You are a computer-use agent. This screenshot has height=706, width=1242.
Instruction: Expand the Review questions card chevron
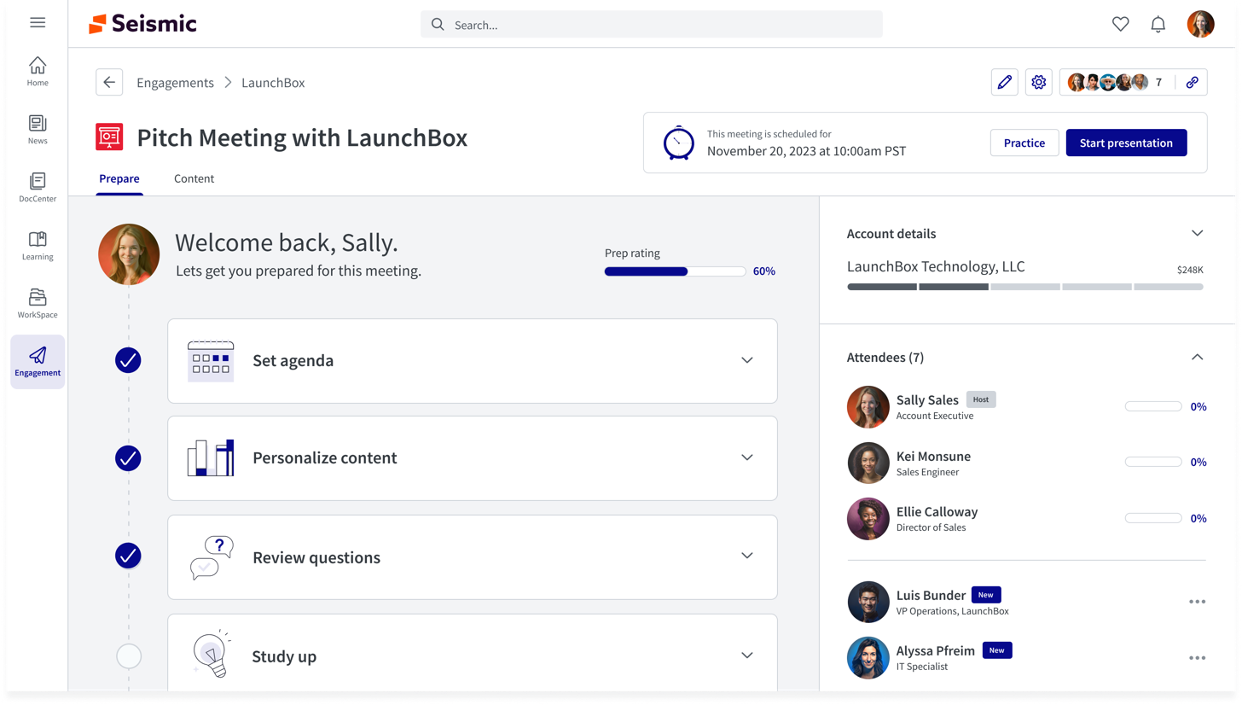tap(747, 555)
